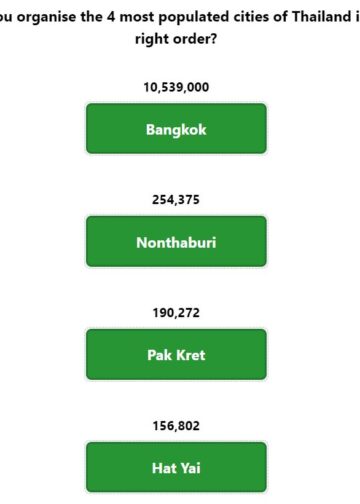Choose the Pak Kret green button

click(176, 354)
